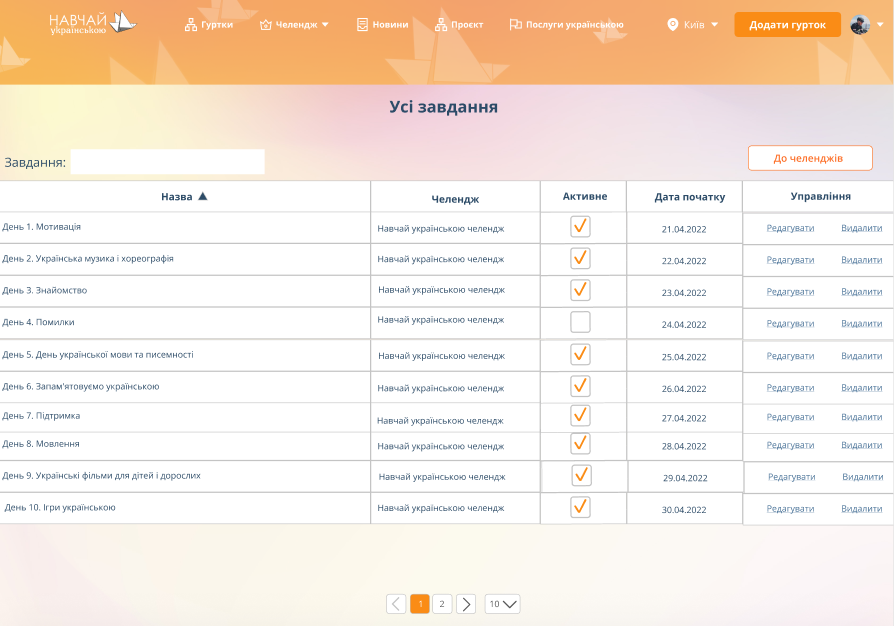Toggle Активне for День 7. Підтримка
Image resolution: width=894 pixels, height=626 pixels.
[x=580, y=416]
